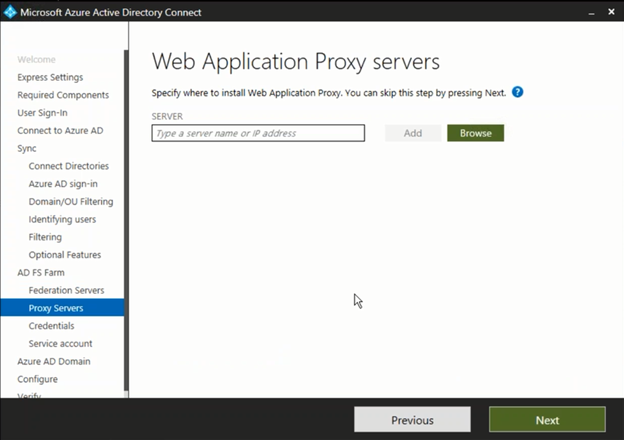The width and height of the screenshot is (624, 440).
Task: Select the Sync section
Action: (x=27, y=148)
